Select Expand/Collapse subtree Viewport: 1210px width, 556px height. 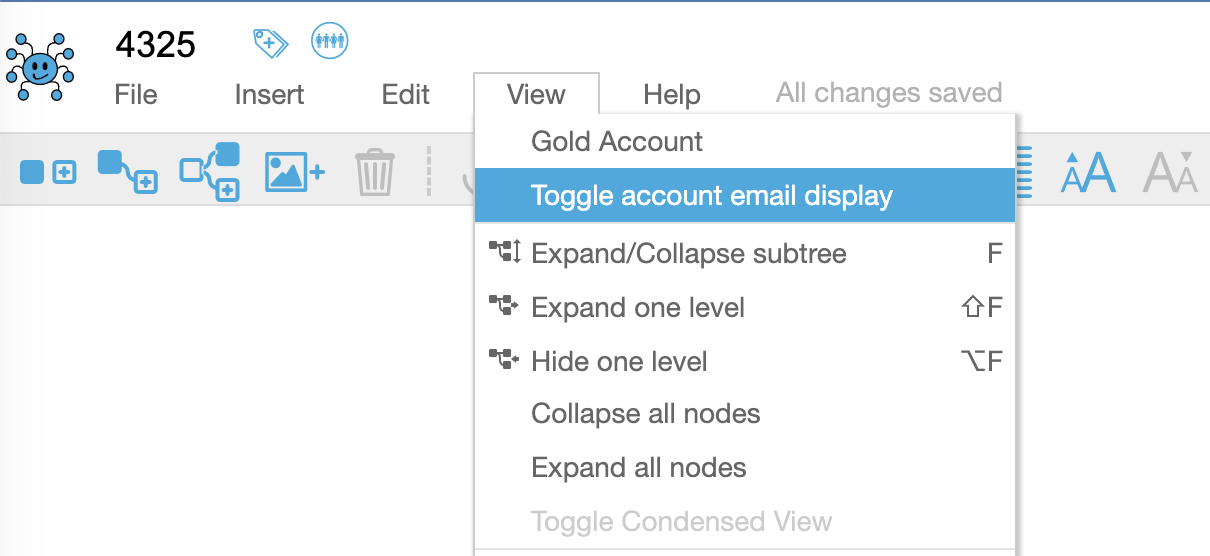pos(745,254)
